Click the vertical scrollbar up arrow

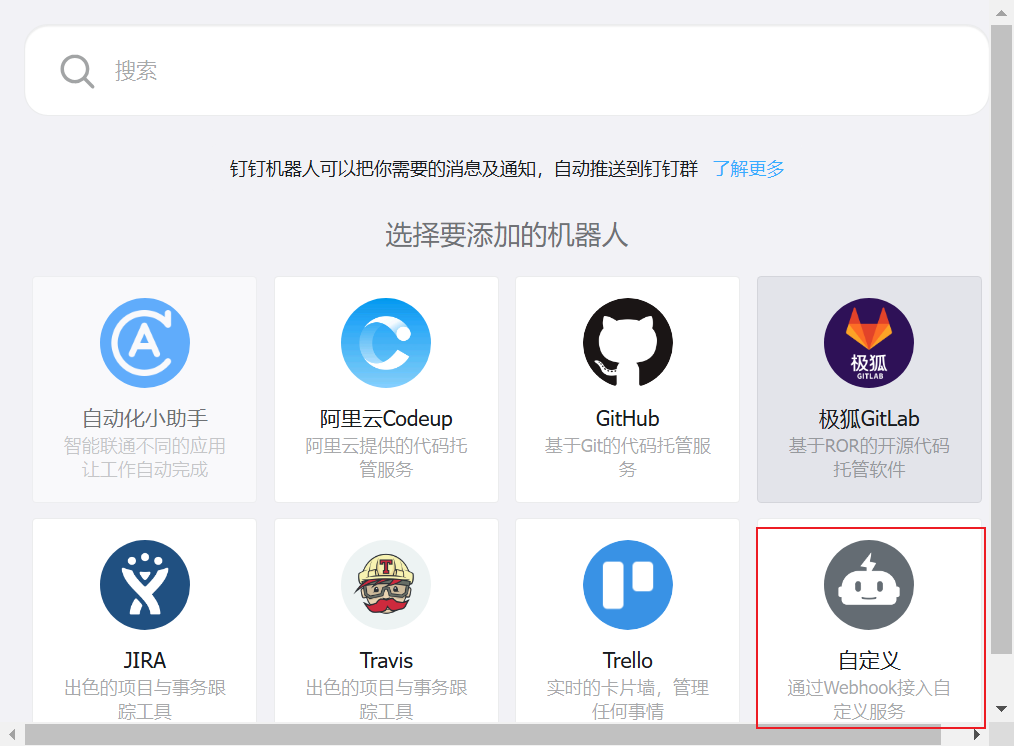(x=1001, y=12)
